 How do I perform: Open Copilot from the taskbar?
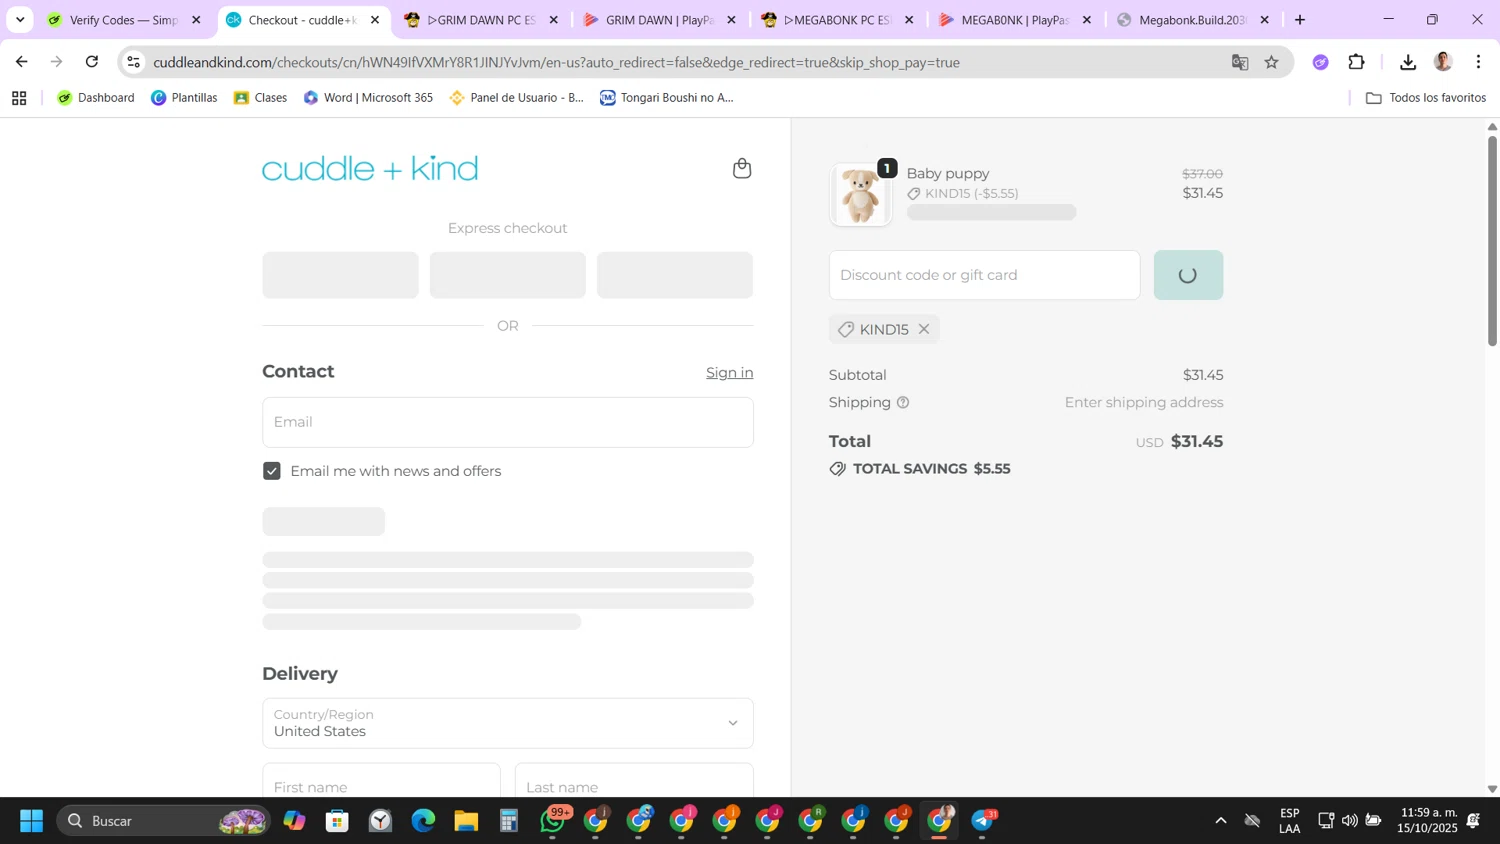pos(294,821)
